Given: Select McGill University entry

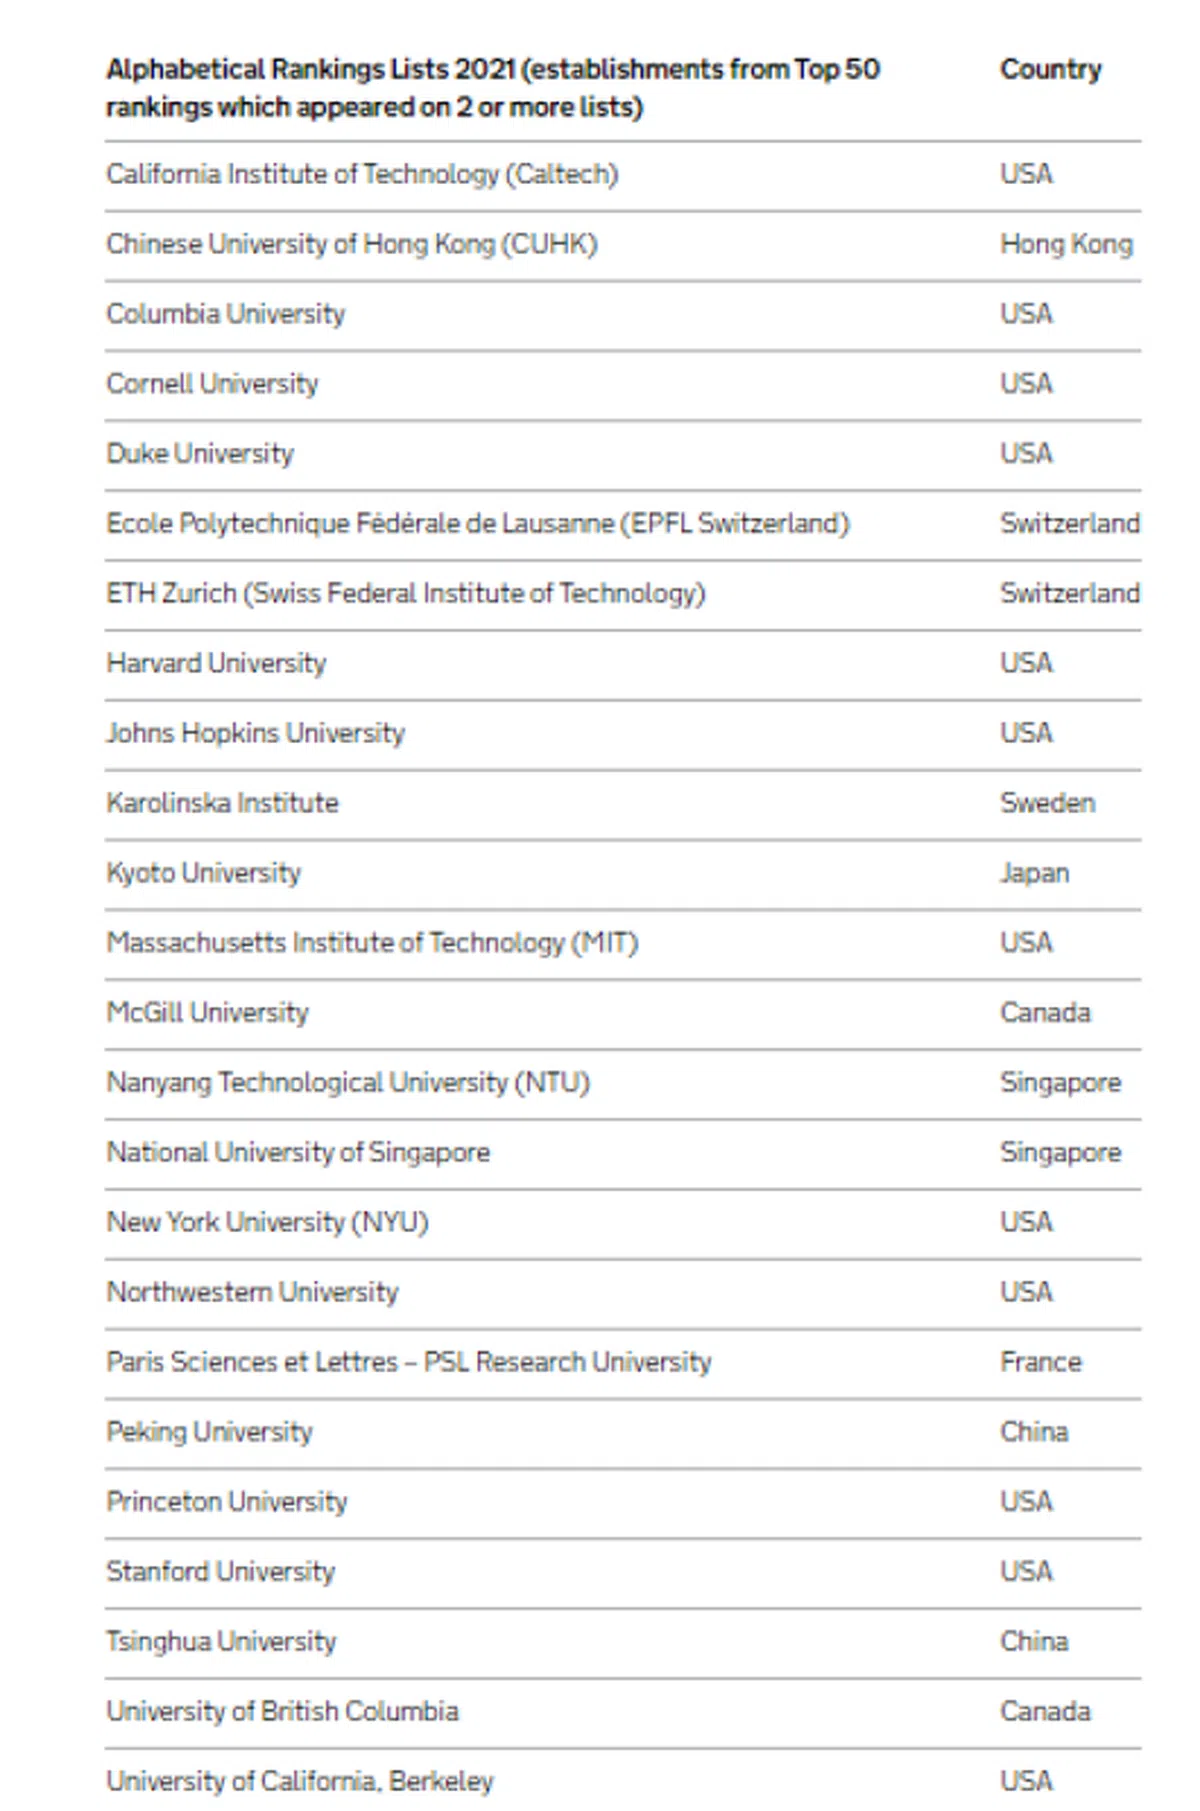Looking at the screenshot, I should [x=208, y=1013].
